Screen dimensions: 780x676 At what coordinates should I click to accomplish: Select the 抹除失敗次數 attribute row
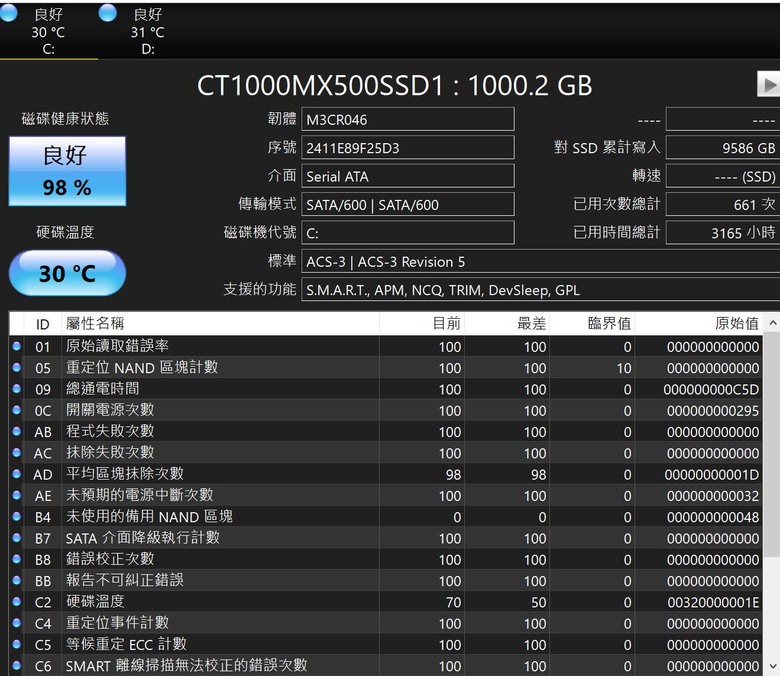386,453
